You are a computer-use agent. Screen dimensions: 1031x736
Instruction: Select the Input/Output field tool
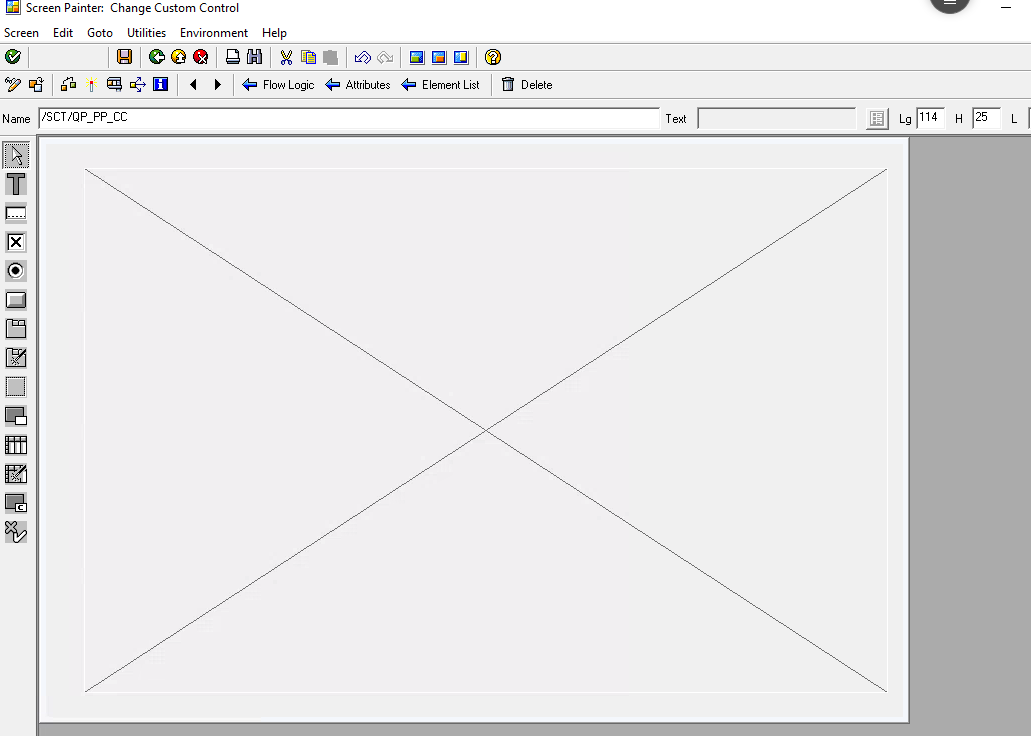[16, 212]
